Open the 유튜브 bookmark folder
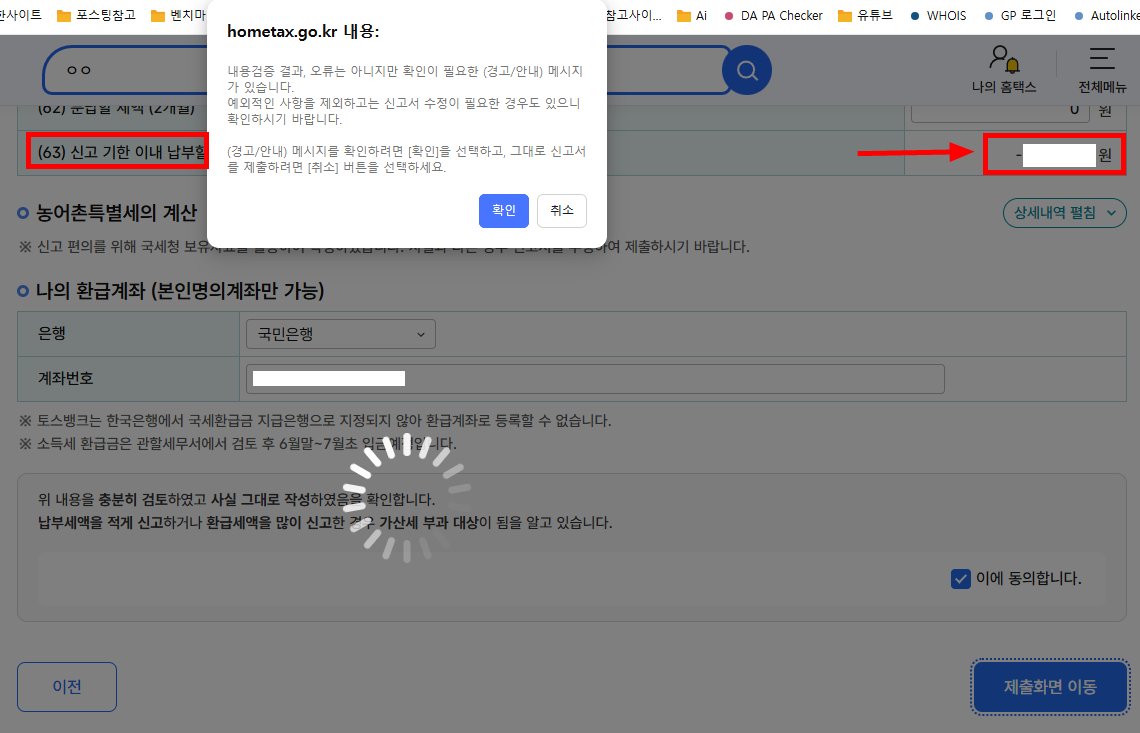Image resolution: width=1140 pixels, height=733 pixels. click(x=865, y=15)
